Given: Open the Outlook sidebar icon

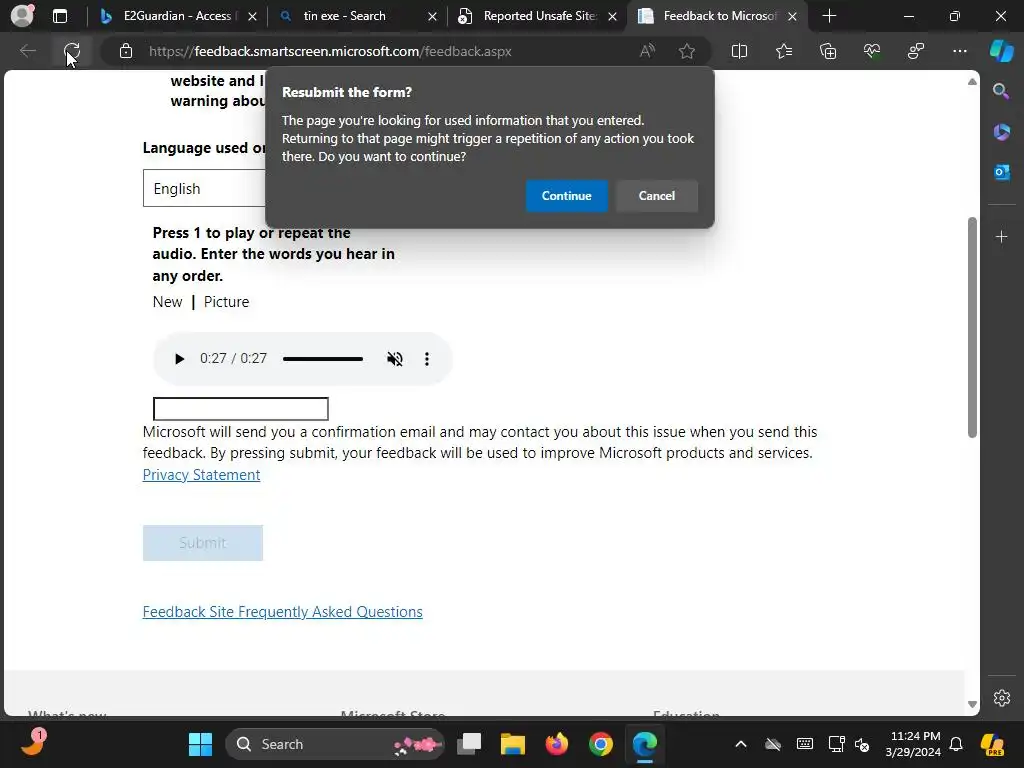Looking at the screenshot, I should tap(1001, 172).
